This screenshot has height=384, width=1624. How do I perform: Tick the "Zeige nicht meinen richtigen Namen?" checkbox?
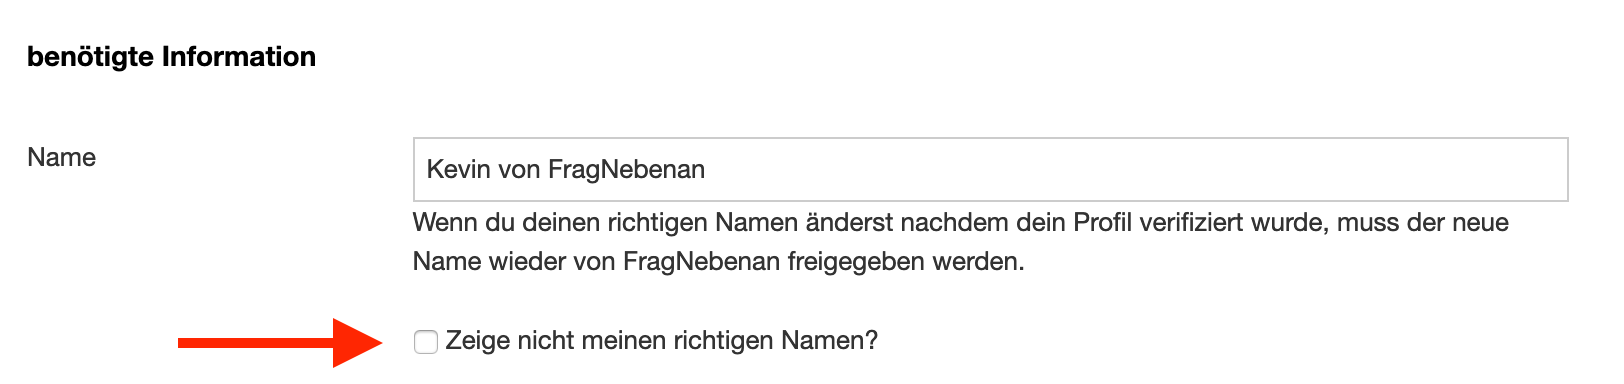click(x=426, y=342)
